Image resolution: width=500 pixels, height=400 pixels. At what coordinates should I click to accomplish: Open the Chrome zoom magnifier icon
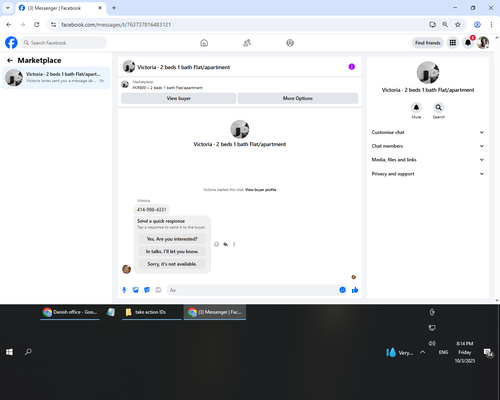pos(445,25)
